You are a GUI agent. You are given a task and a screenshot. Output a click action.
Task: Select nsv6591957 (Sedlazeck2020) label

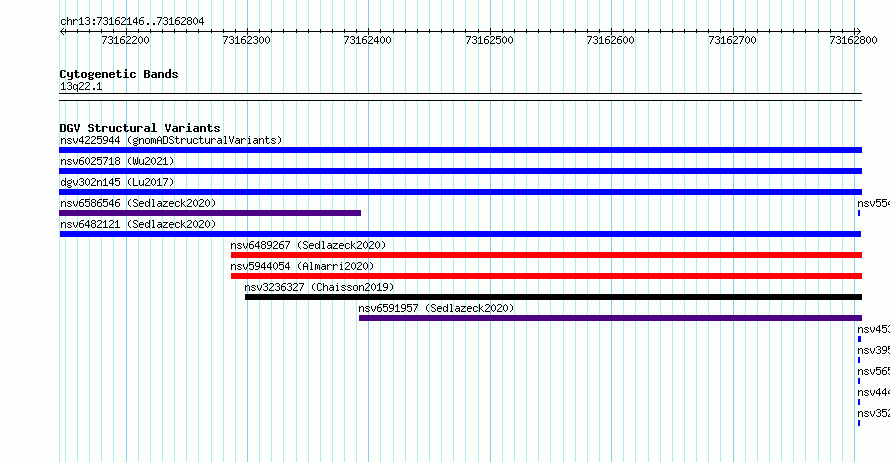coord(436,308)
